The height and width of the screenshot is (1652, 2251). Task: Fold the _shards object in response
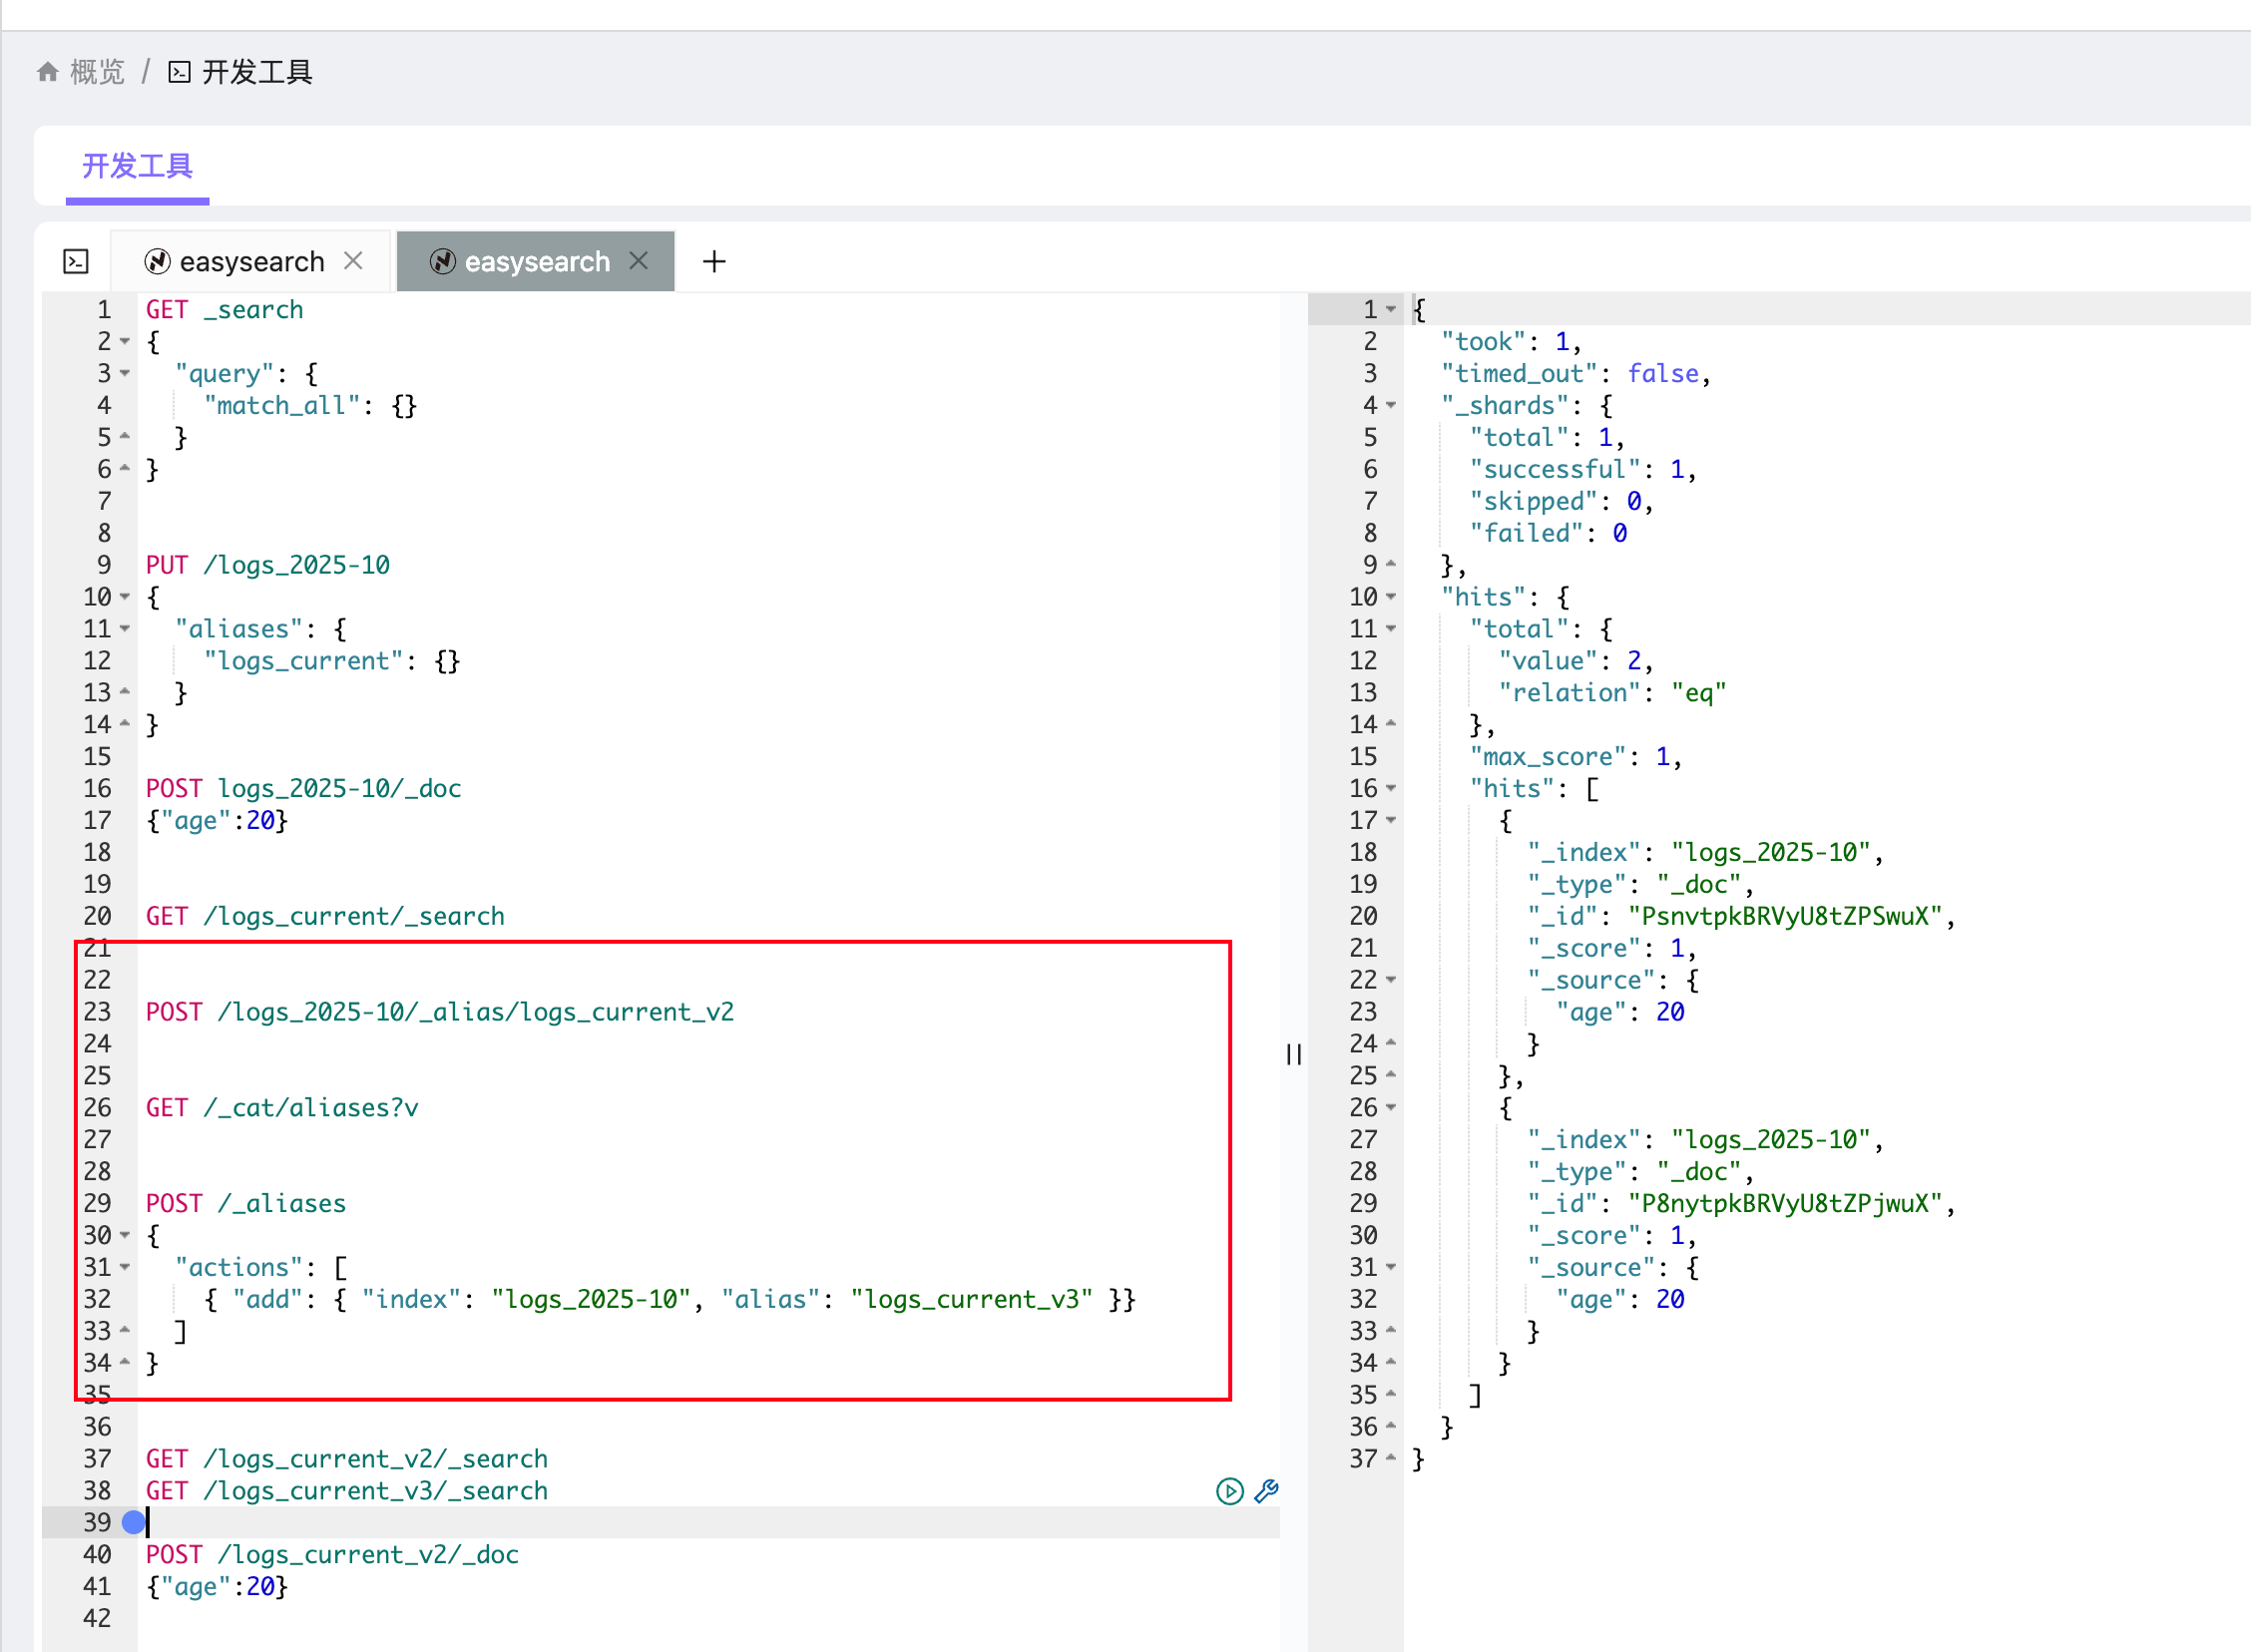(1391, 406)
